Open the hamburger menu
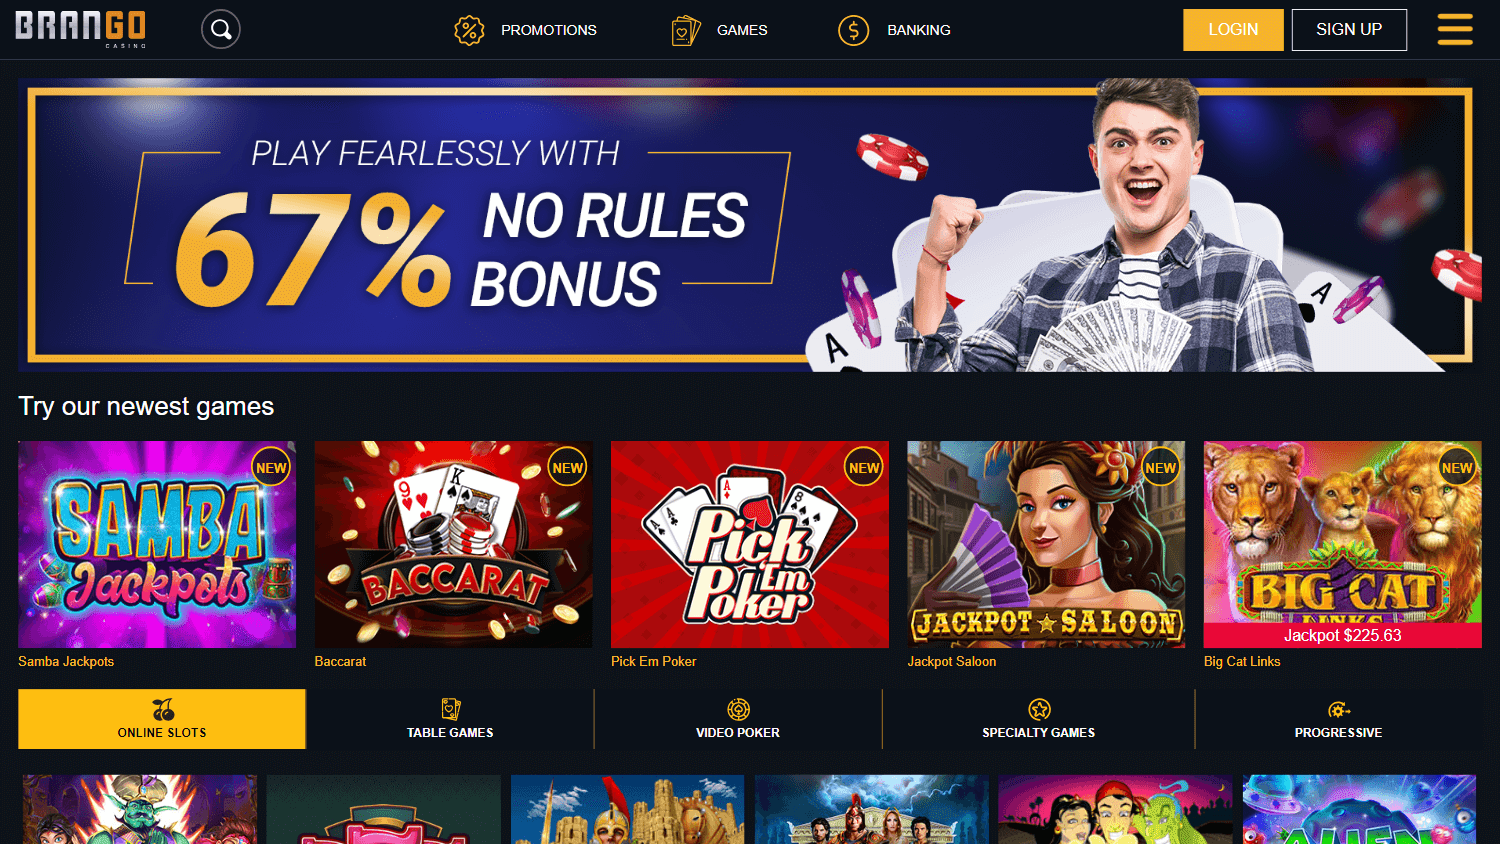The width and height of the screenshot is (1500, 844). (x=1455, y=29)
